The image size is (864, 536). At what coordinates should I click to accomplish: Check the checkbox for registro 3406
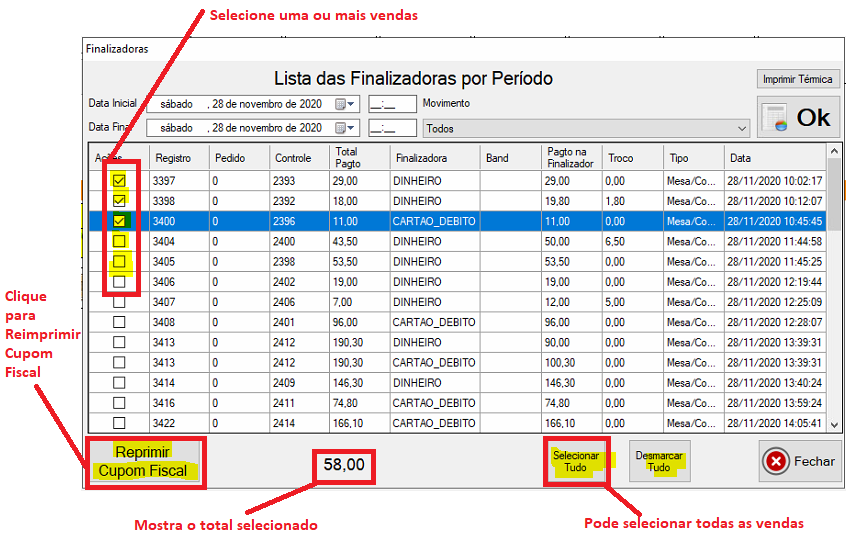click(x=119, y=281)
